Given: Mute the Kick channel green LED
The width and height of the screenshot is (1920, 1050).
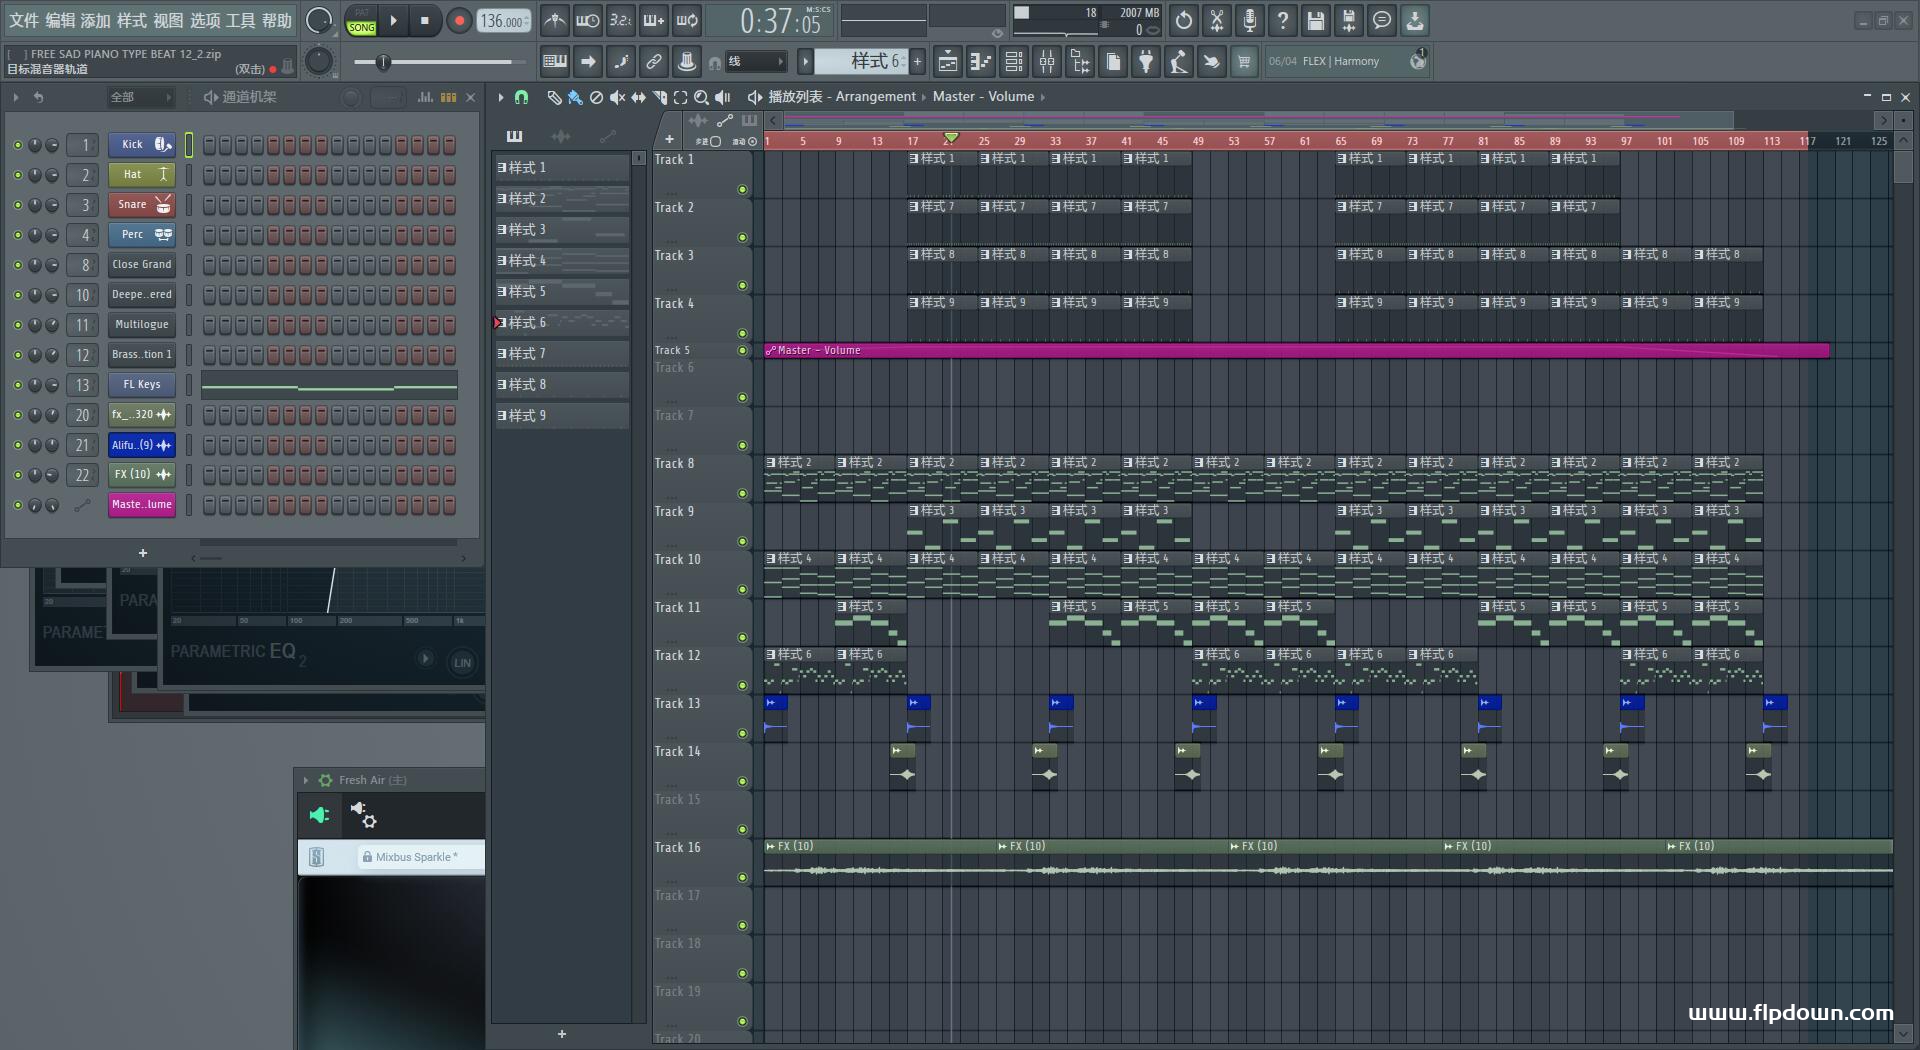Looking at the screenshot, I should point(17,145).
